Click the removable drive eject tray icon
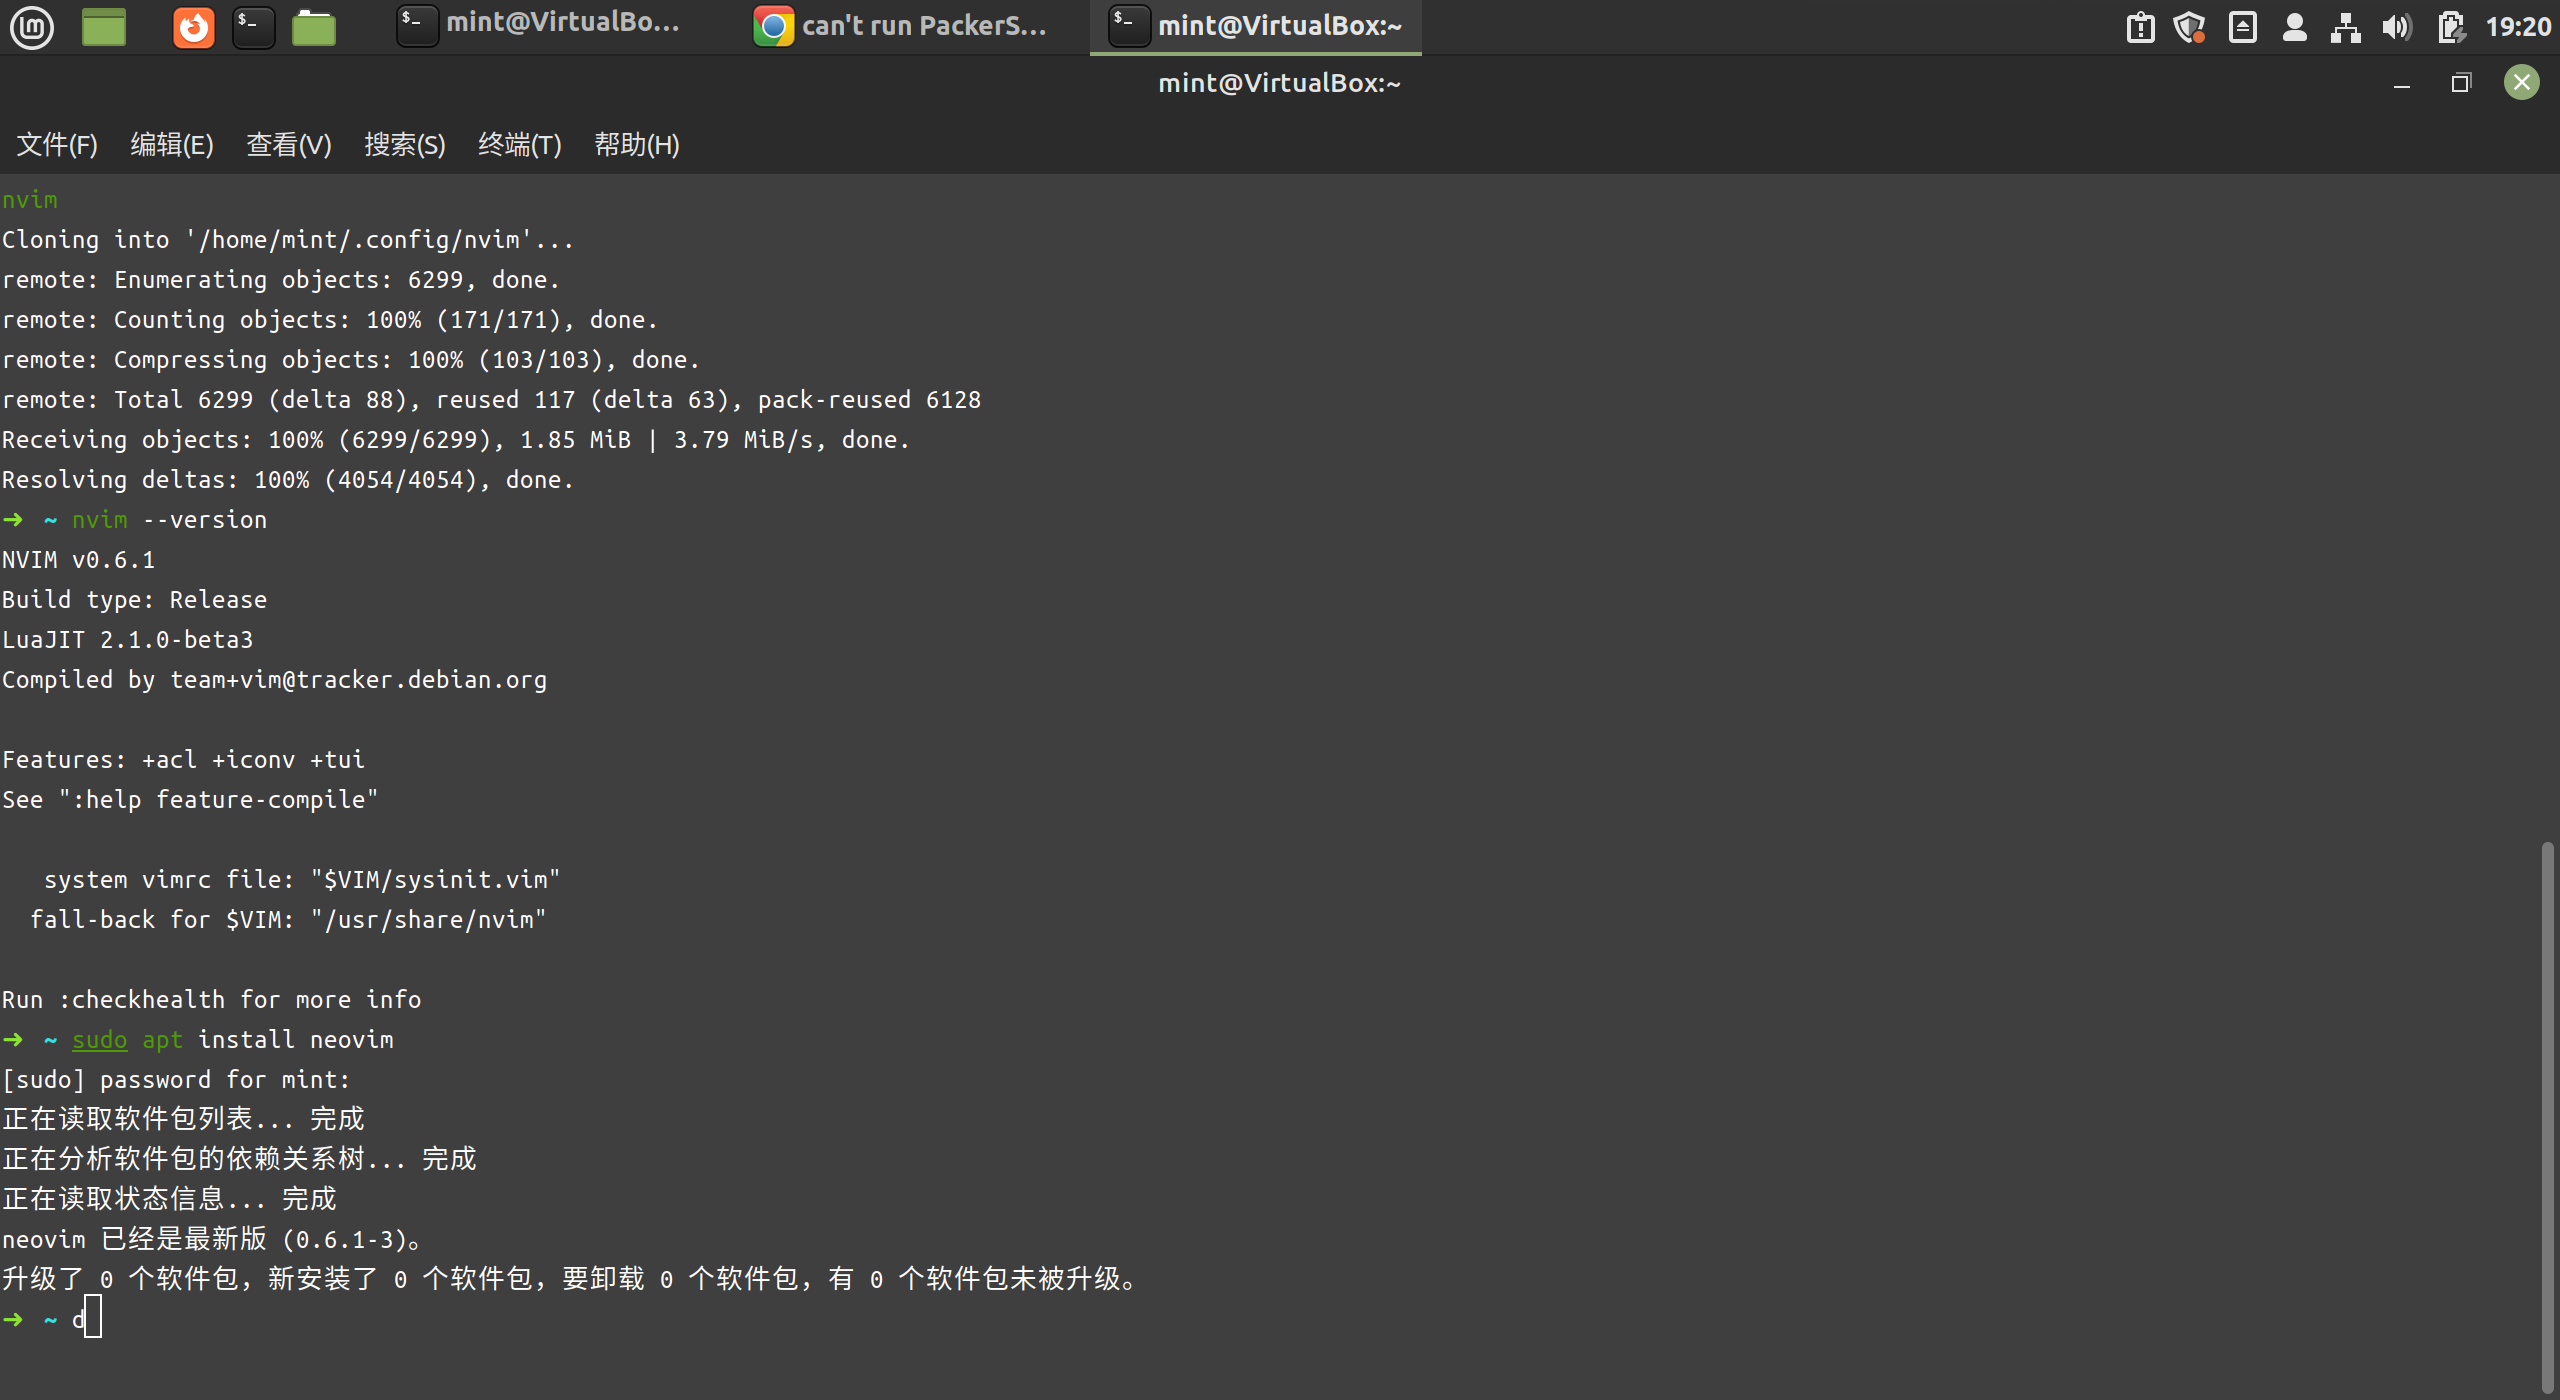 click(x=2243, y=27)
